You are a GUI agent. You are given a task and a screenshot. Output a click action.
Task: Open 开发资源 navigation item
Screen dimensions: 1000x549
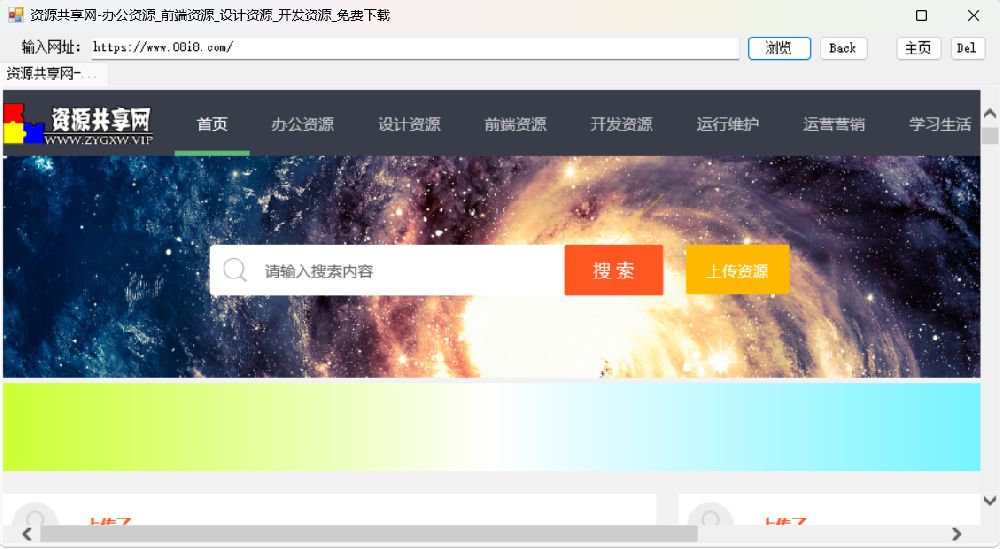(x=621, y=125)
